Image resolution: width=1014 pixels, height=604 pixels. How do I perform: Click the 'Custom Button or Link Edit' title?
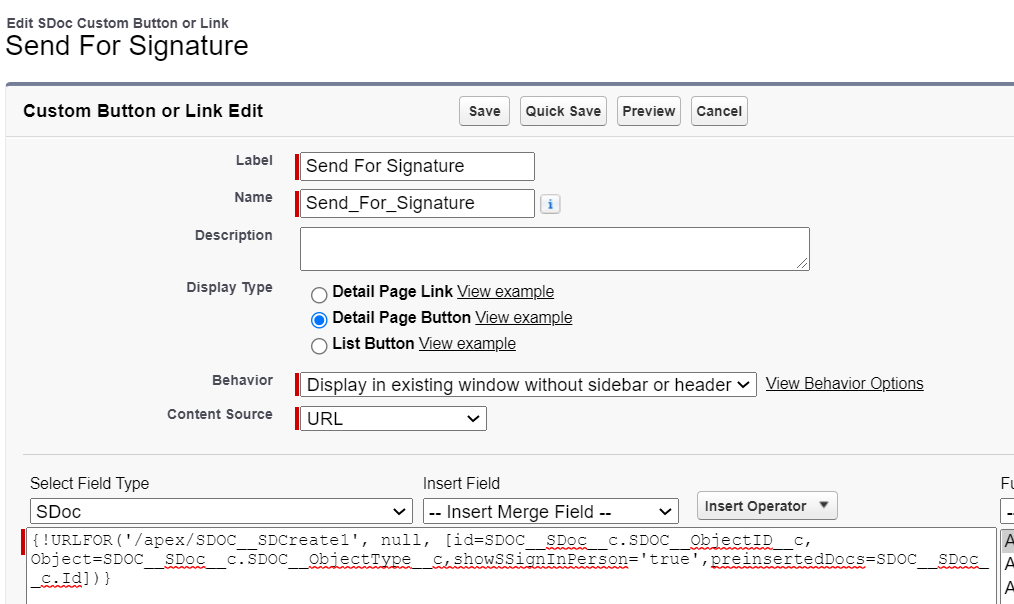[x=143, y=111]
